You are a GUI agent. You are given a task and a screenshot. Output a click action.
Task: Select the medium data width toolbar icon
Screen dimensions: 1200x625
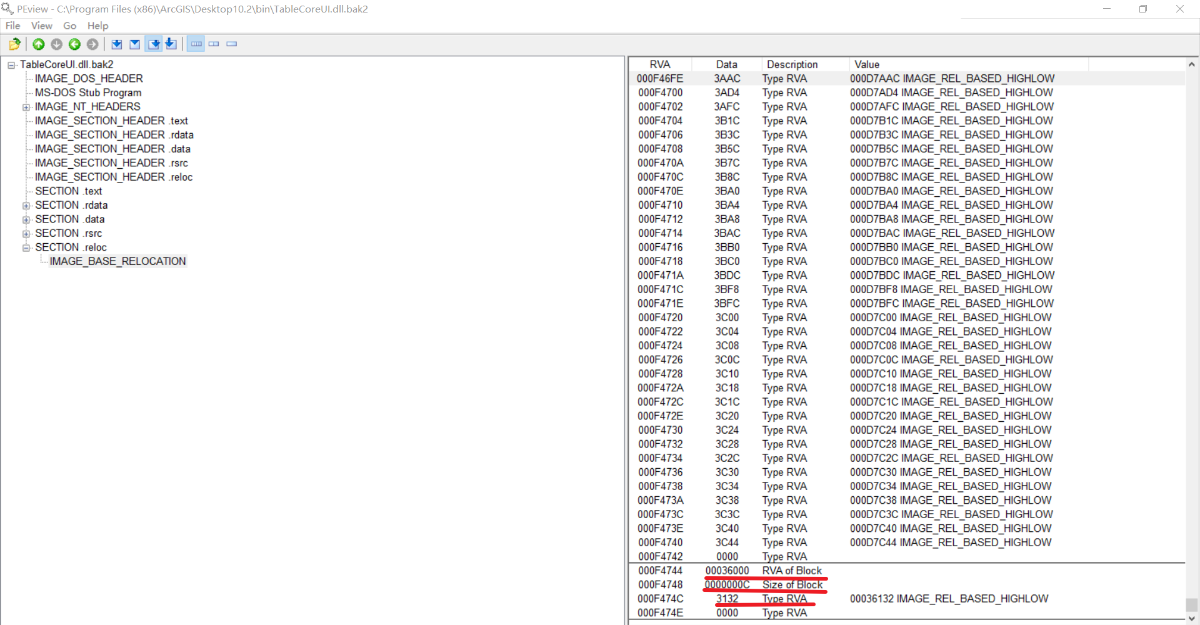point(214,44)
